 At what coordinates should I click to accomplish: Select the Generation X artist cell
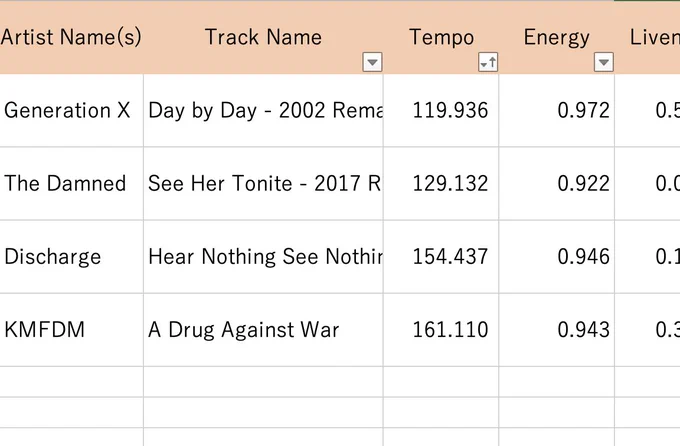pos(72,110)
